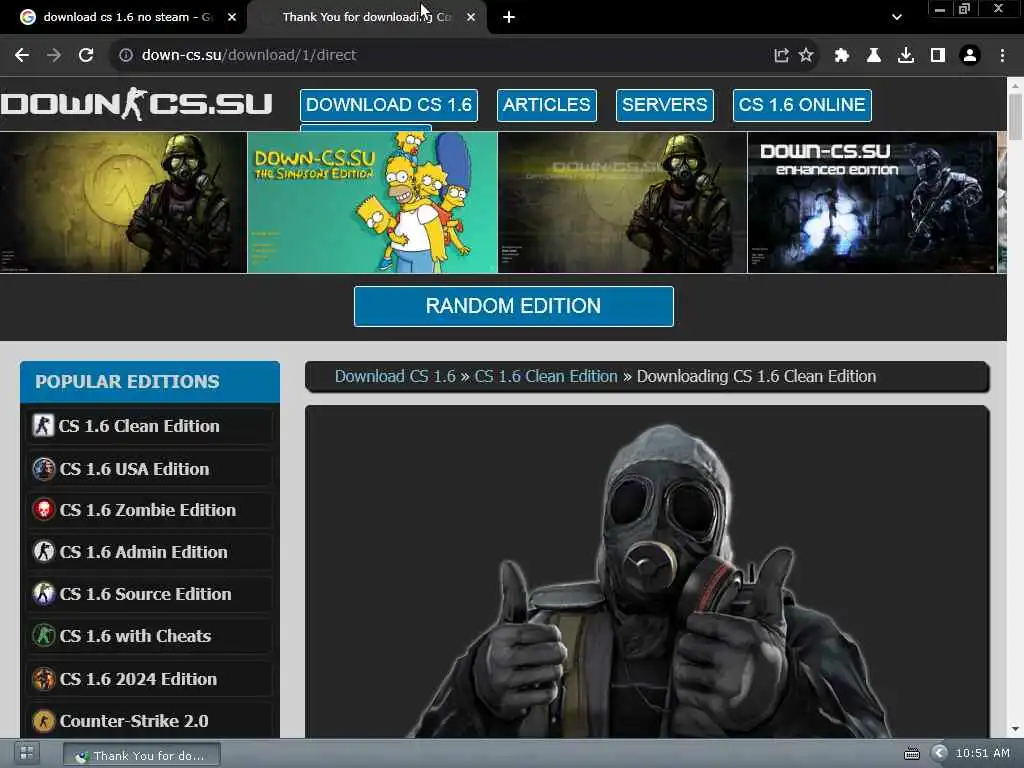
Task: Follow the 'CS 1.6 Clean Edition' breadcrumb link
Action: (546, 376)
